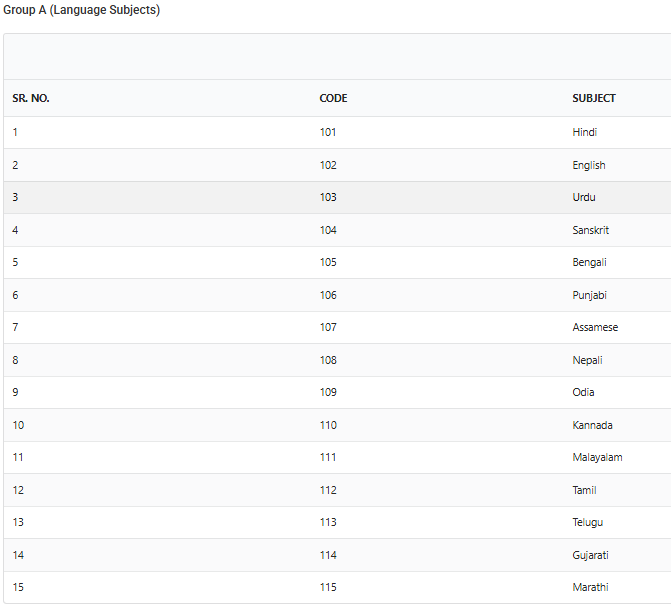Screen dimensions: 671x610
Task: Click the Assamese subject cell
Action: click(x=595, y=327)
